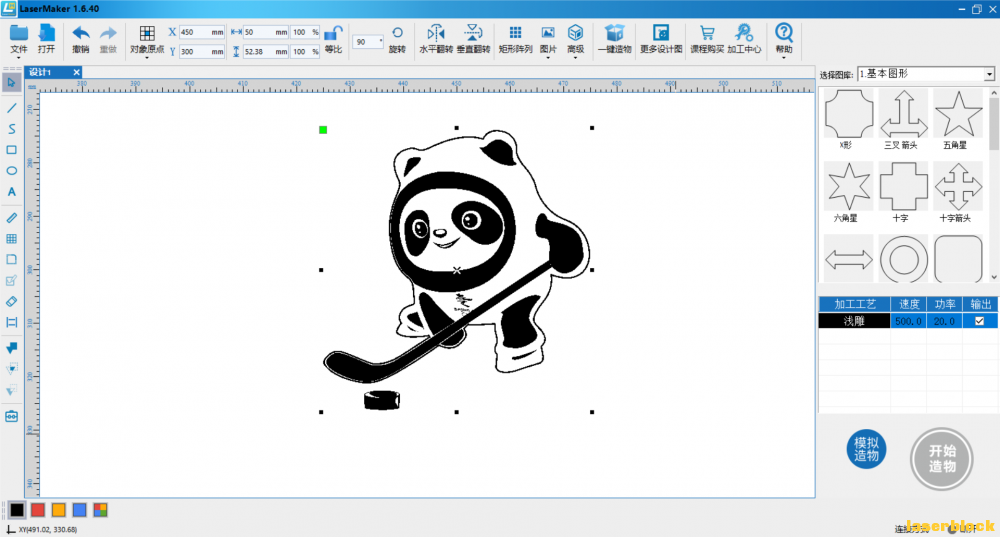The height and width of the screenshot is (537, 1000).
Task: Select the rounded-corner page tool
Action: pyautogui.click(x=11, y=260)
